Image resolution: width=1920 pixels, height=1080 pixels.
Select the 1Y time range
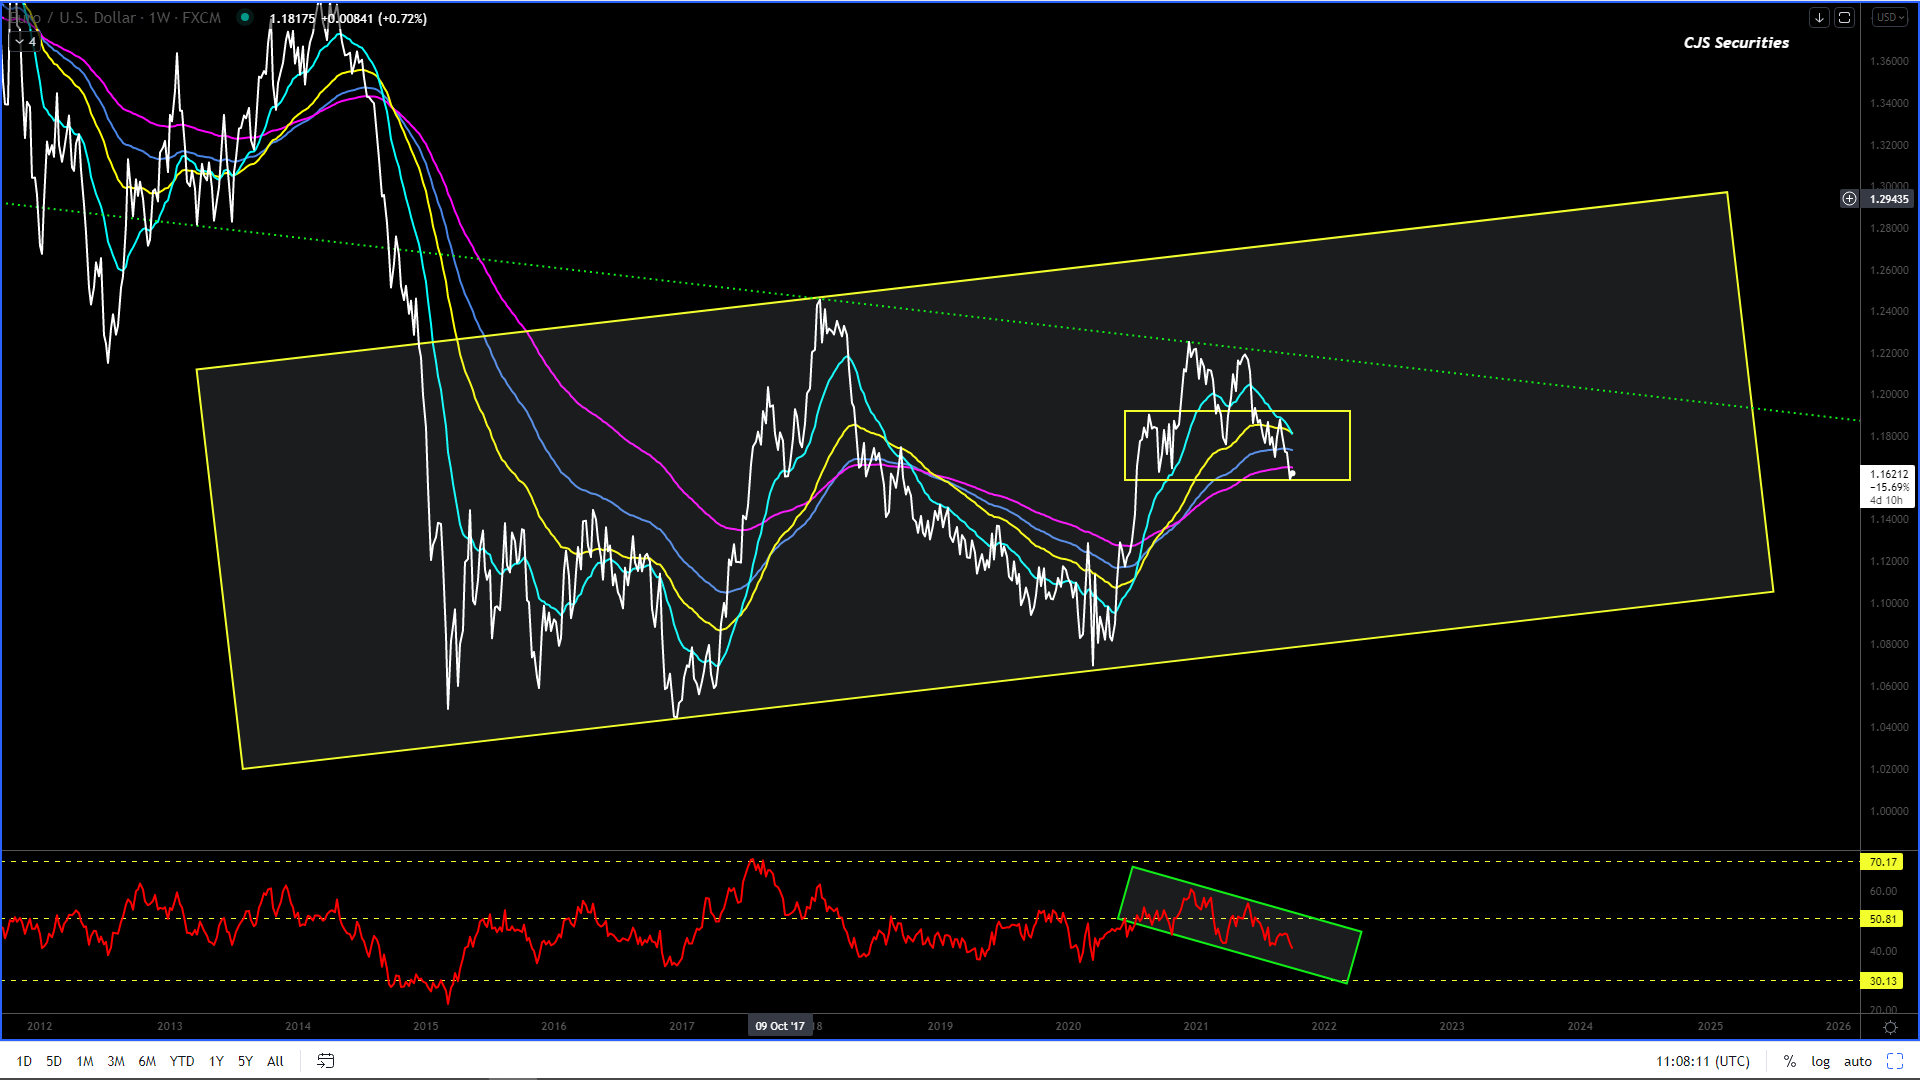216,1061
